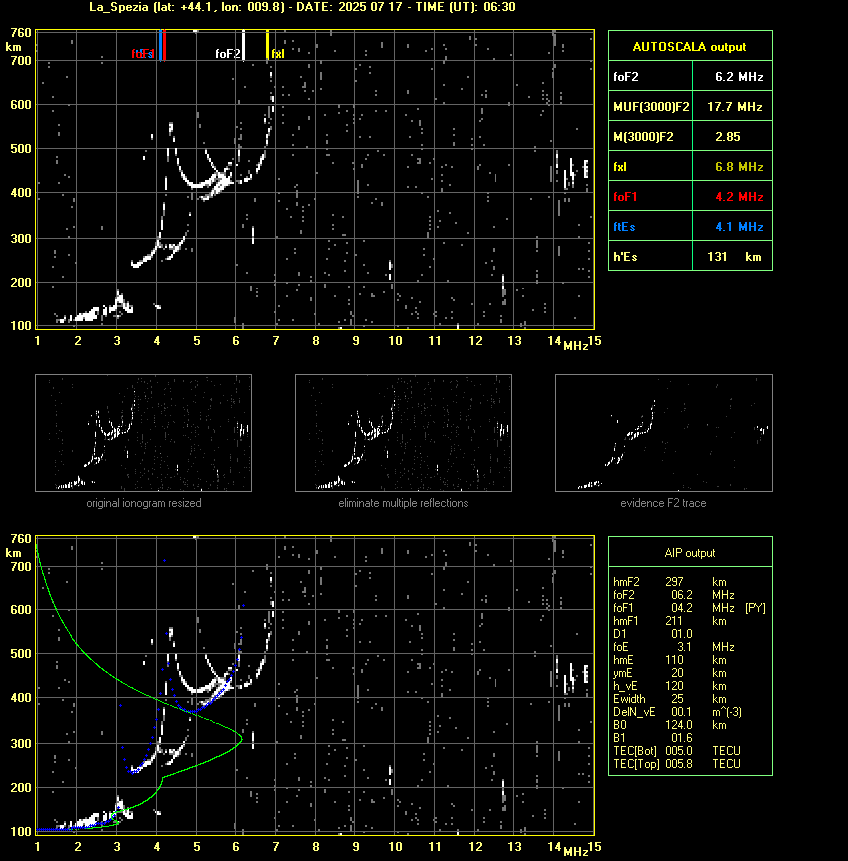This screenshot has width=848, height=861.
Task: Click the 'La_Spezia' station name in title
Action: point(119,7)
